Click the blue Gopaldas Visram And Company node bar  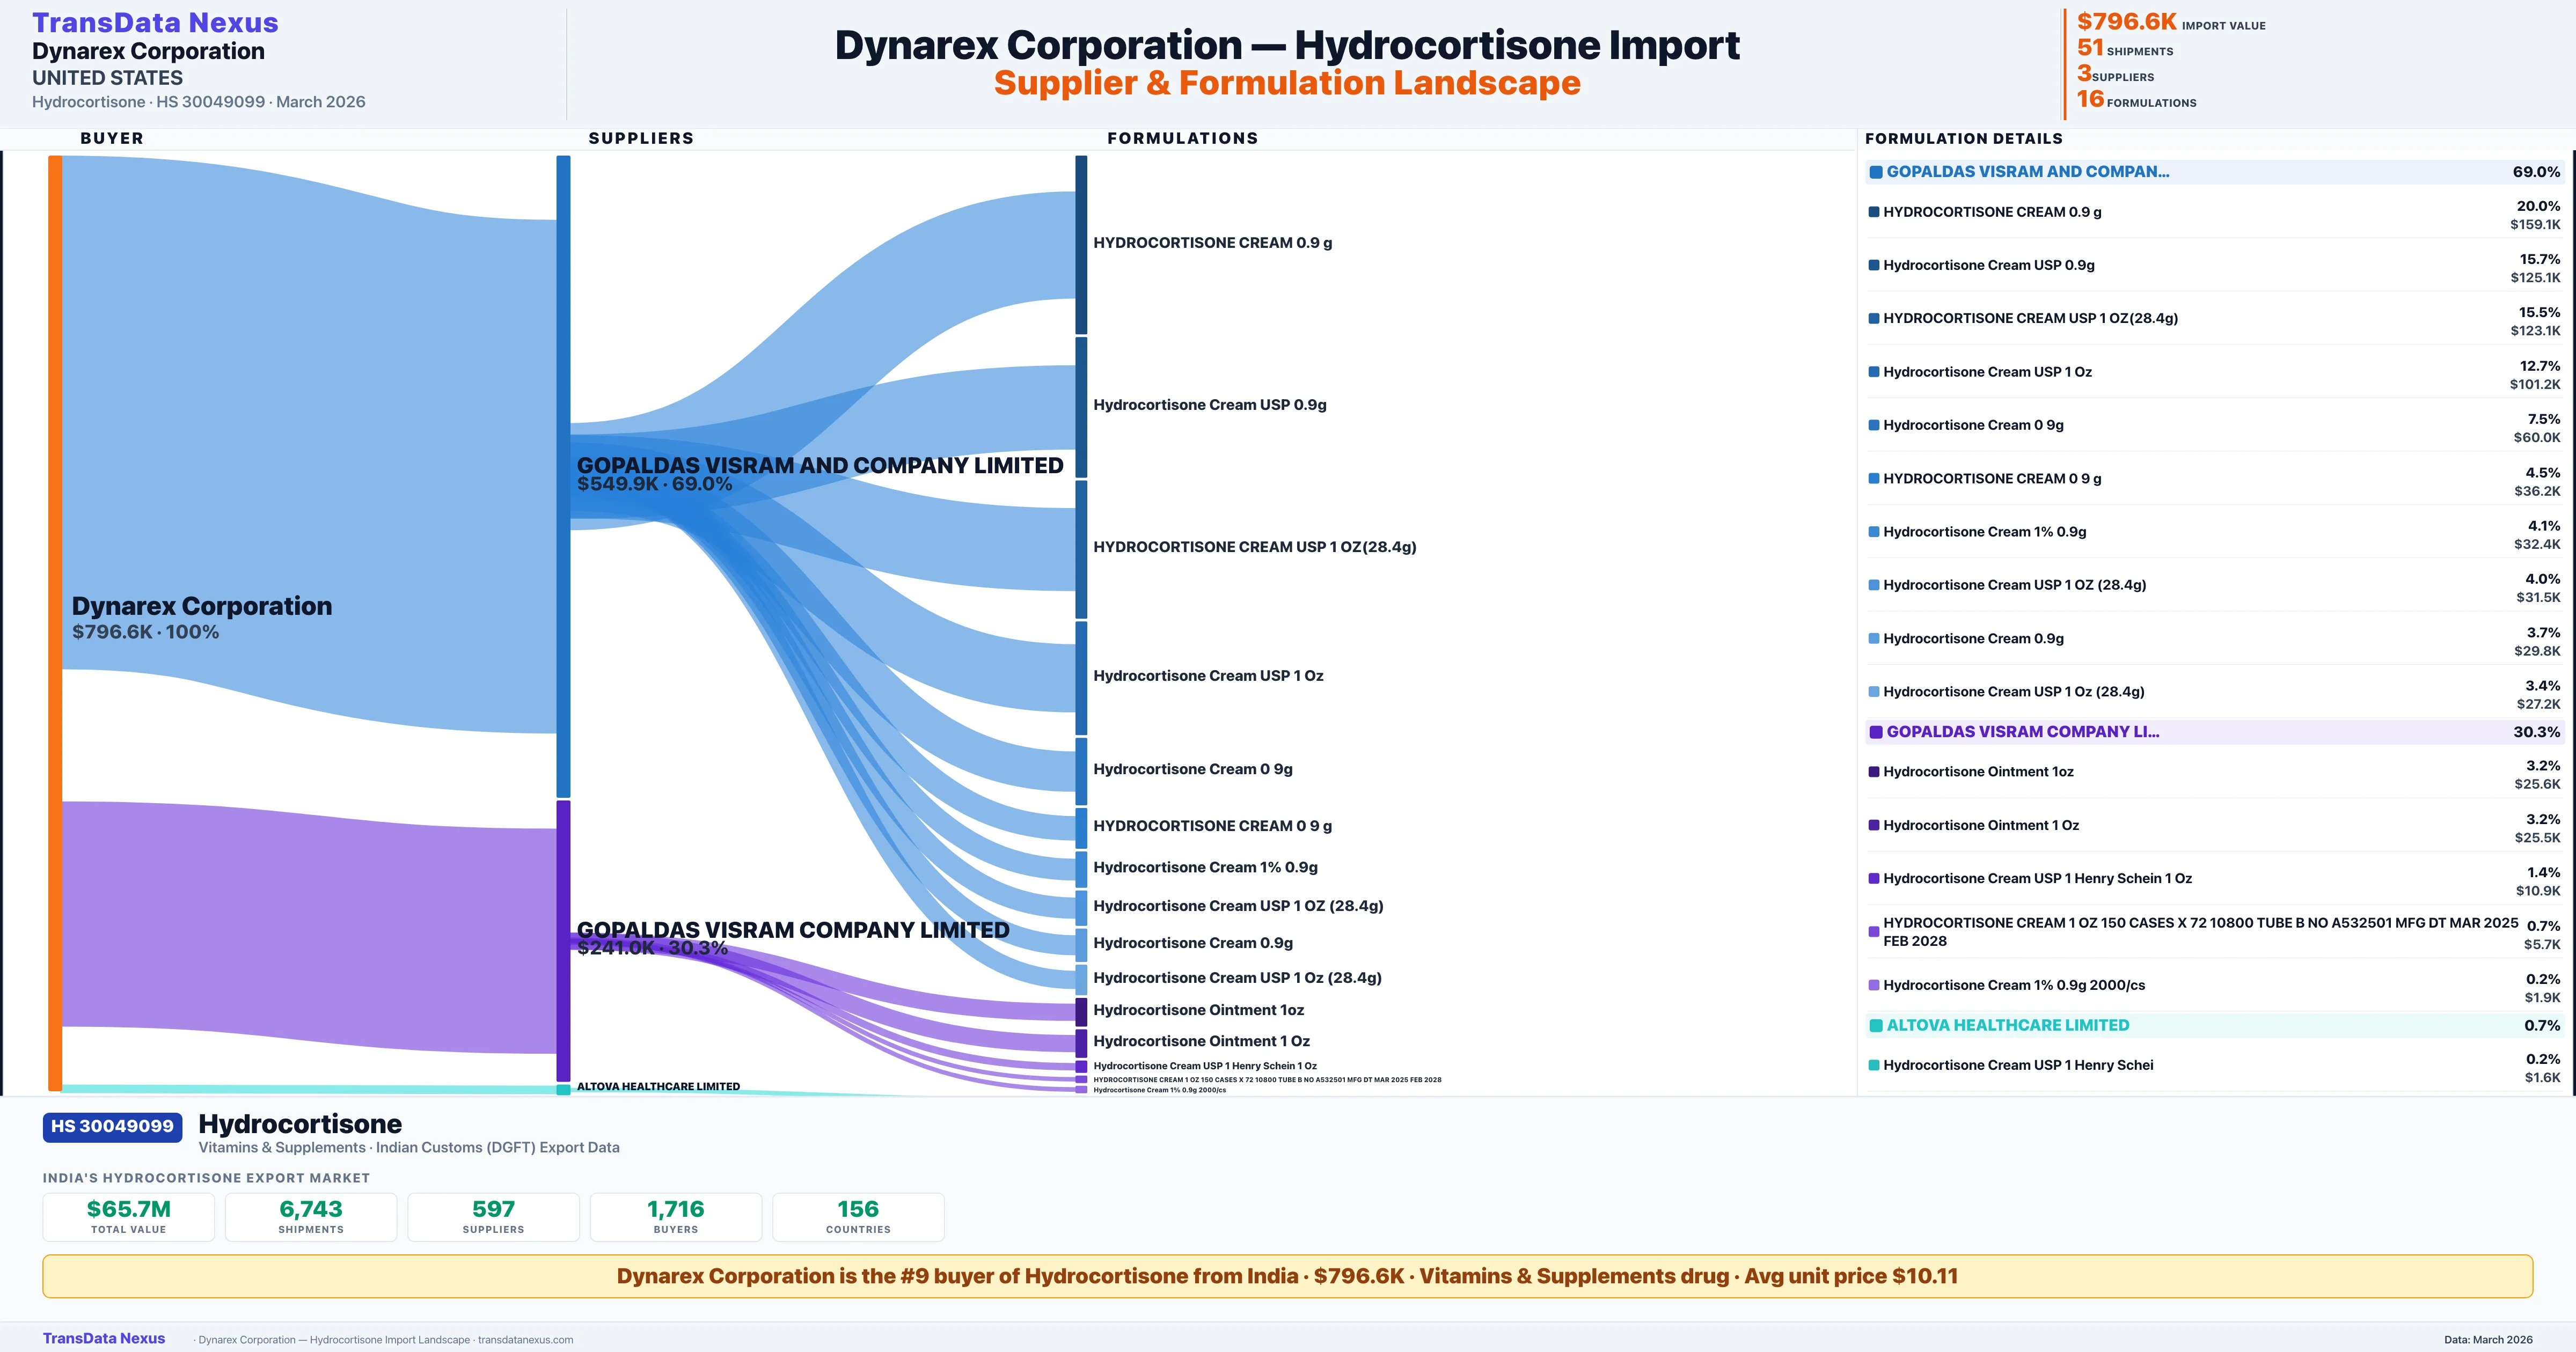tap(563, 475)
